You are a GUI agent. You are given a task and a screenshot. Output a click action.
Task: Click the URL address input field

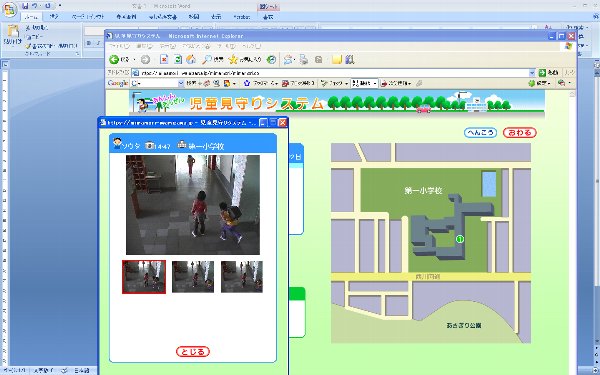click(x=330, y=73)
